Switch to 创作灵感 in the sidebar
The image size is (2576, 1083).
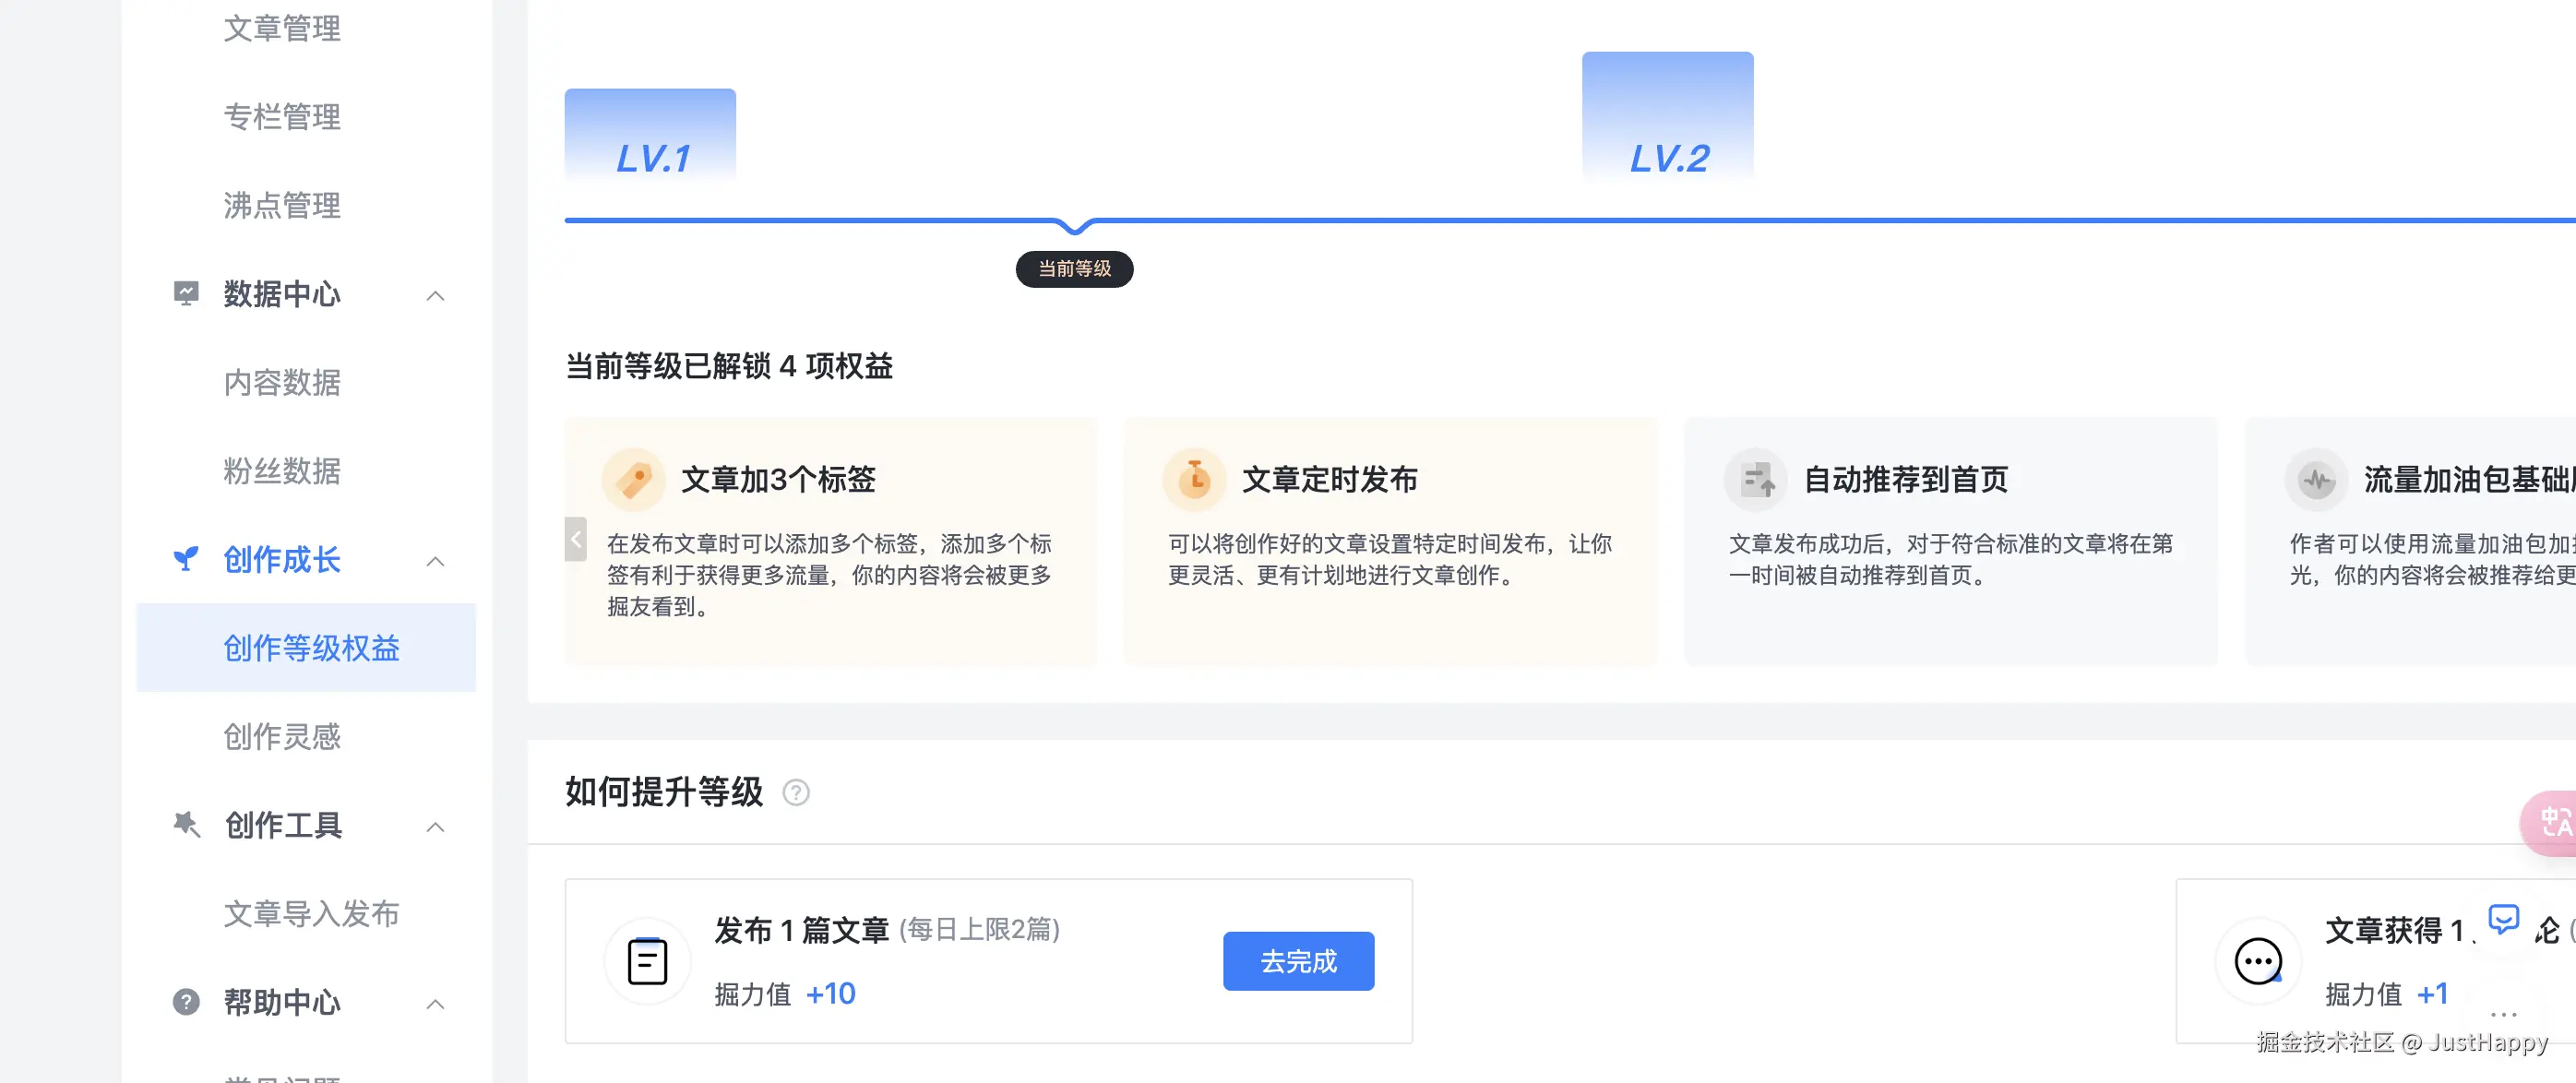point(282,737)
